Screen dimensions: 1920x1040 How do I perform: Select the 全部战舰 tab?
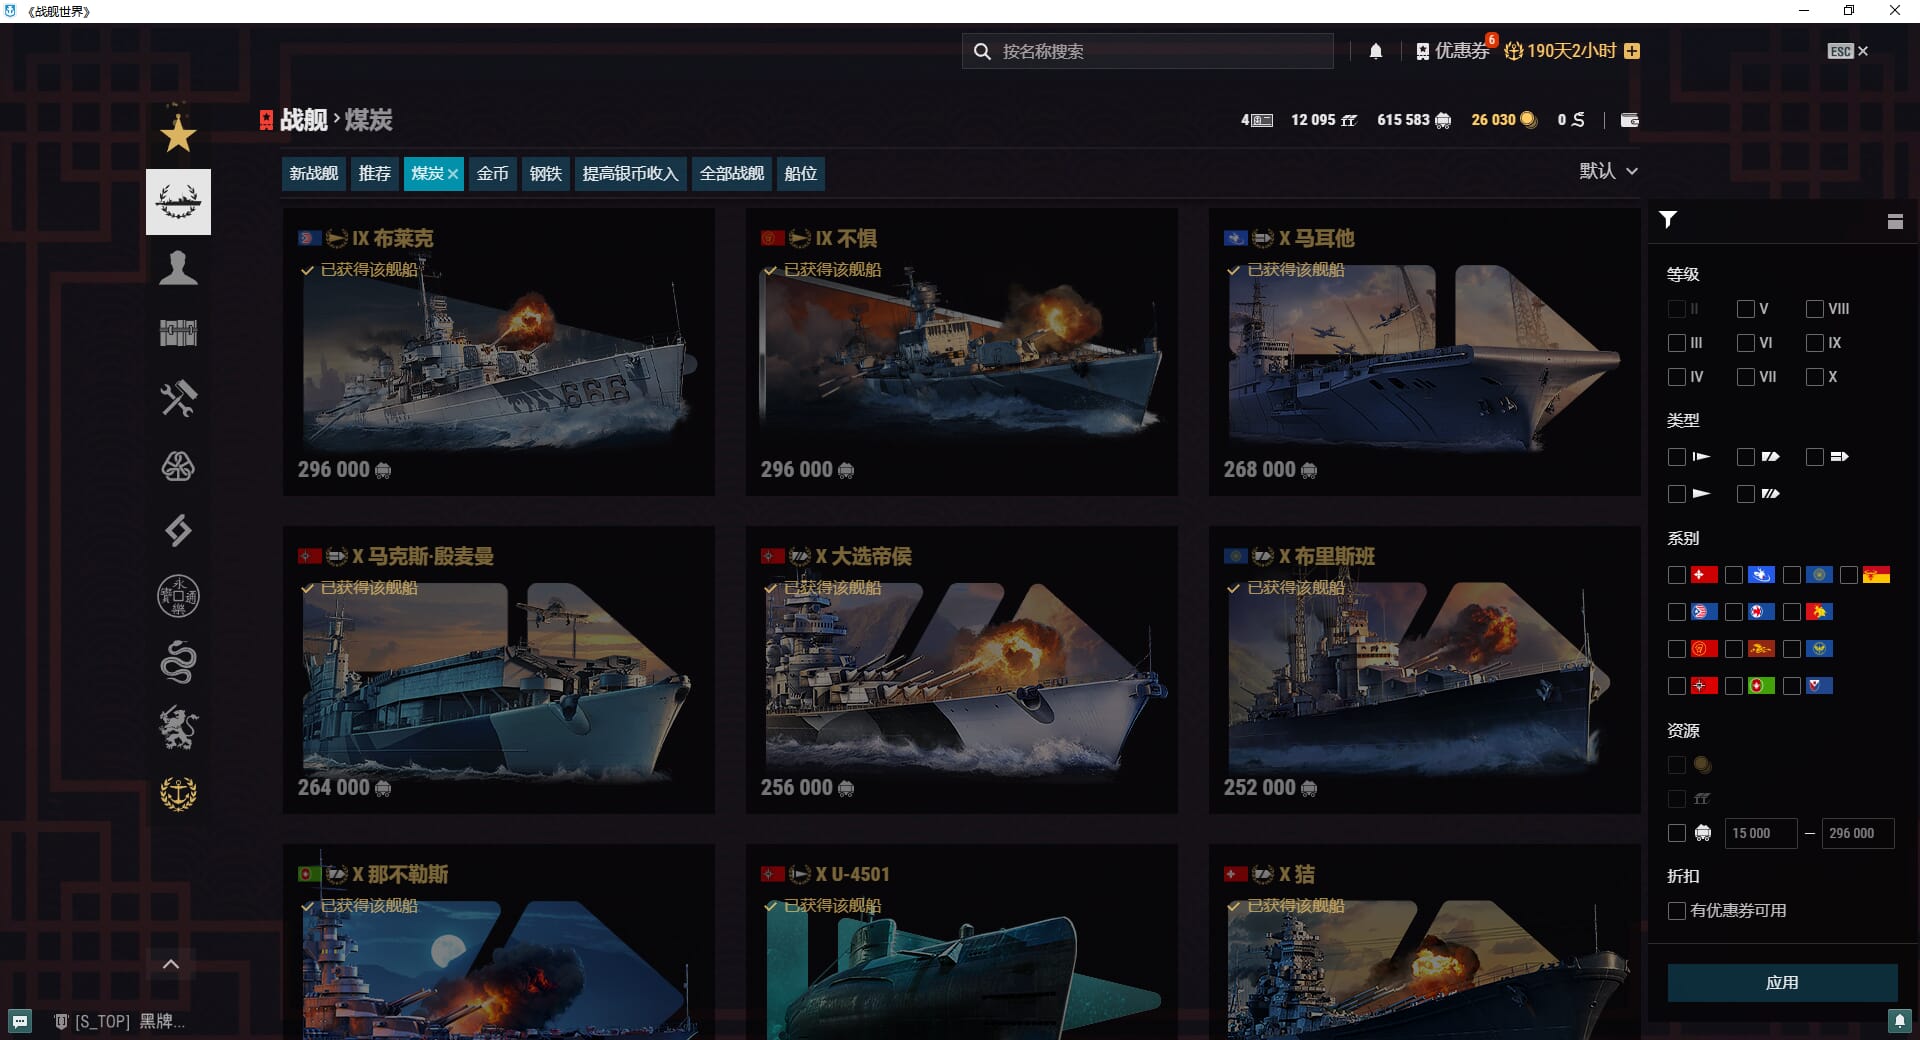click(731, 174)
